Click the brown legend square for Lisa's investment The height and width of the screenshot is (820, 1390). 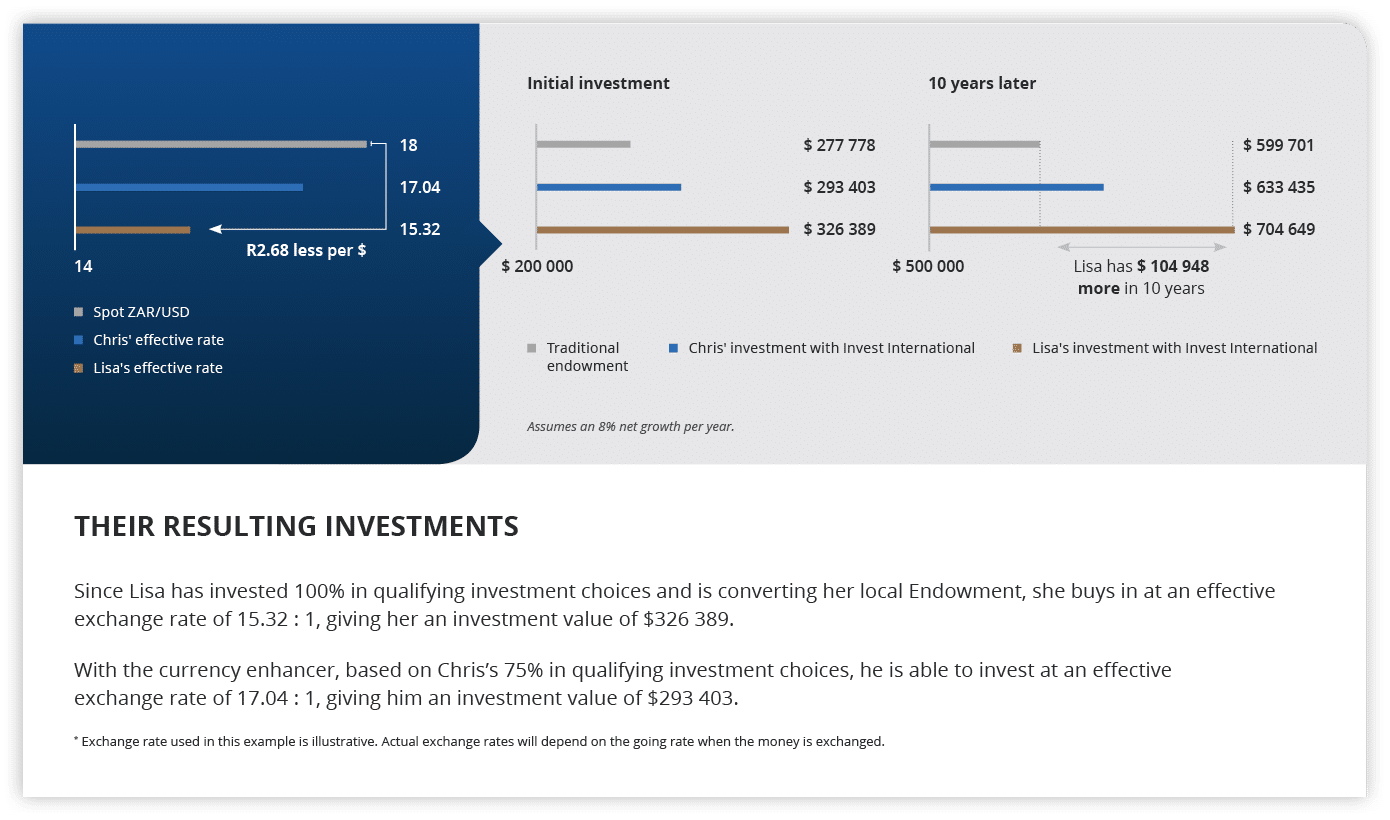tap(1017, 348)
